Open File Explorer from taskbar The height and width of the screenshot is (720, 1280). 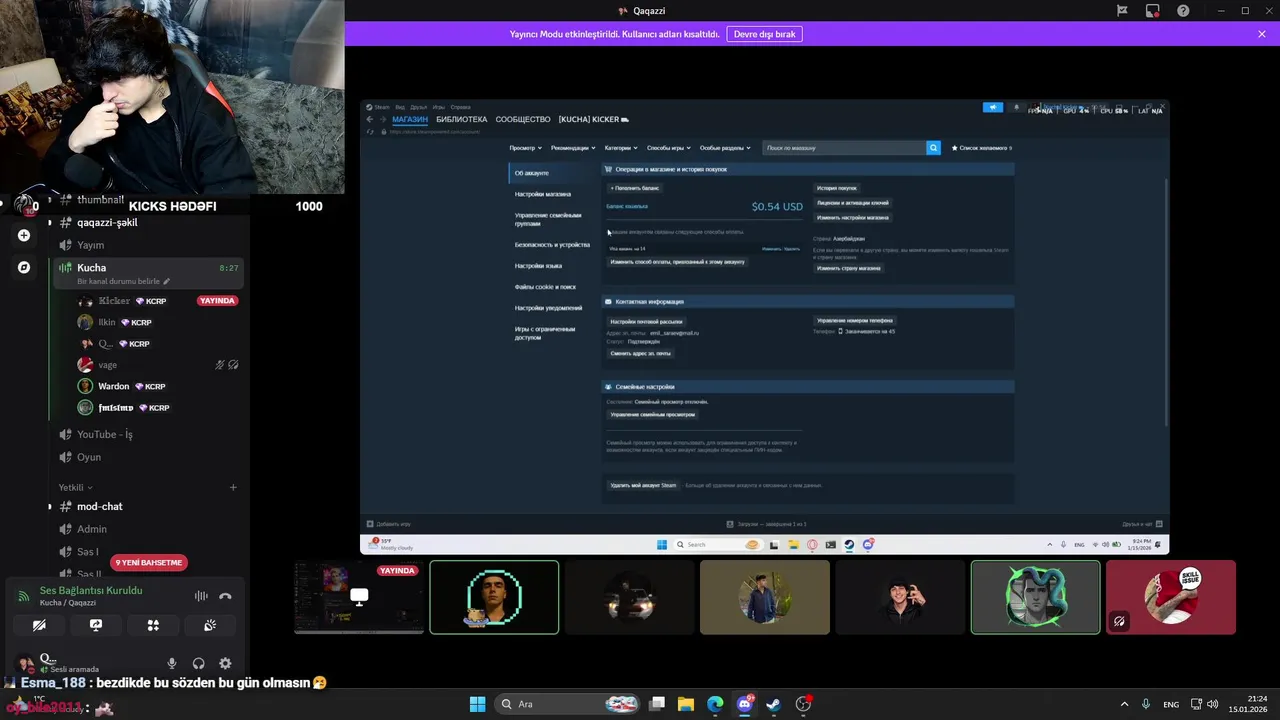click(686, 704)
